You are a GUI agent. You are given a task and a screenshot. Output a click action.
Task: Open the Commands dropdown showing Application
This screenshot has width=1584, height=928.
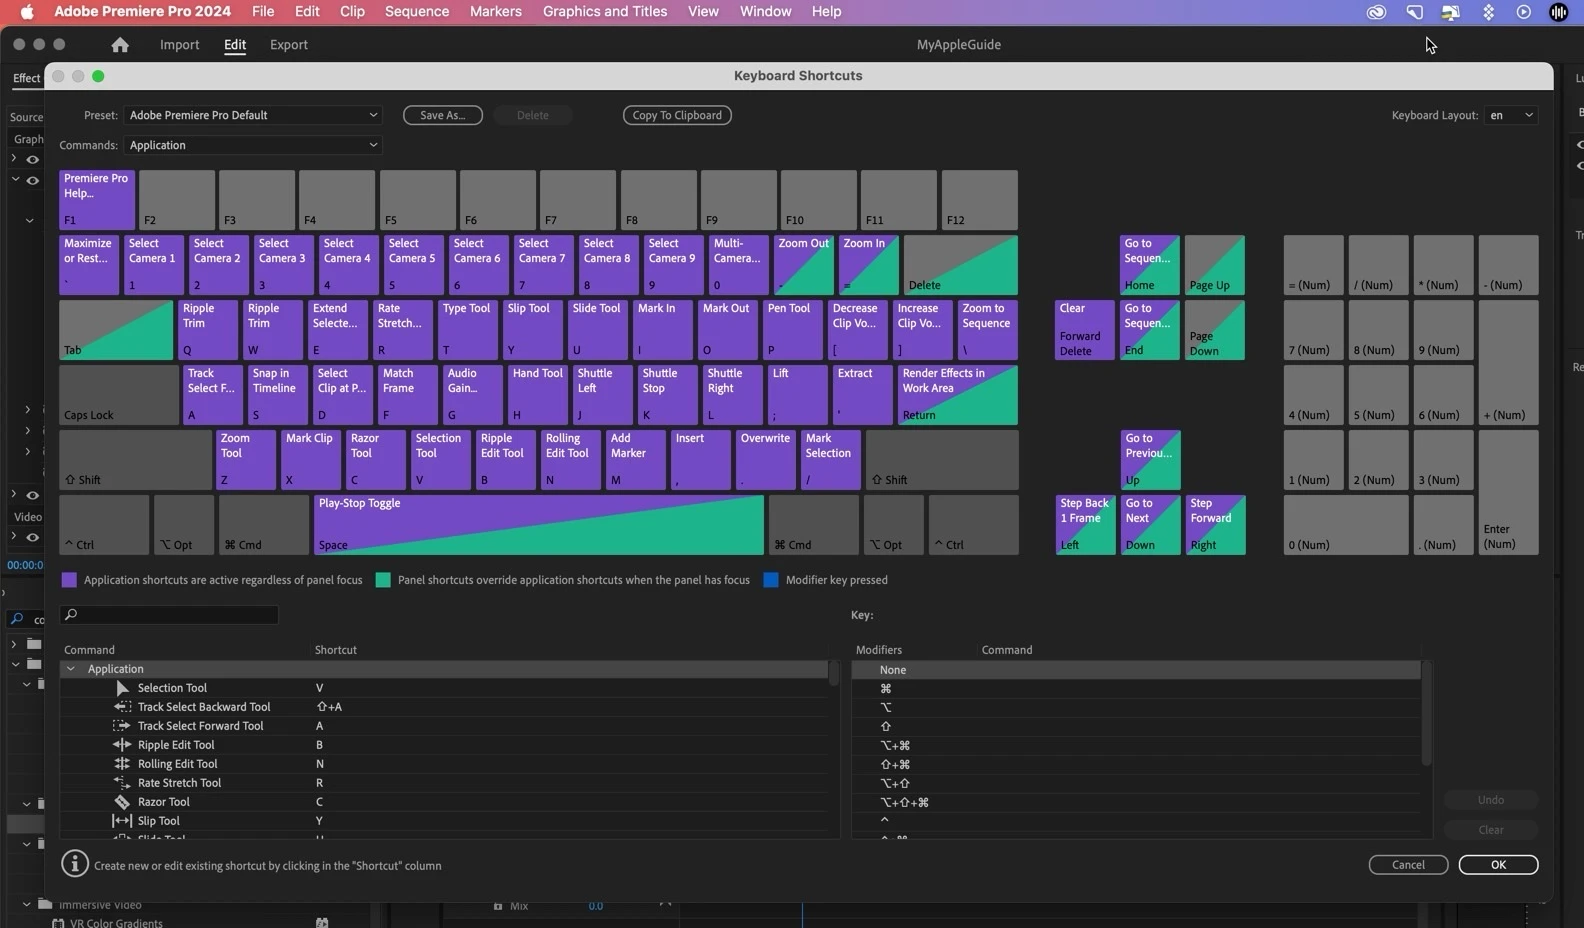253,145
